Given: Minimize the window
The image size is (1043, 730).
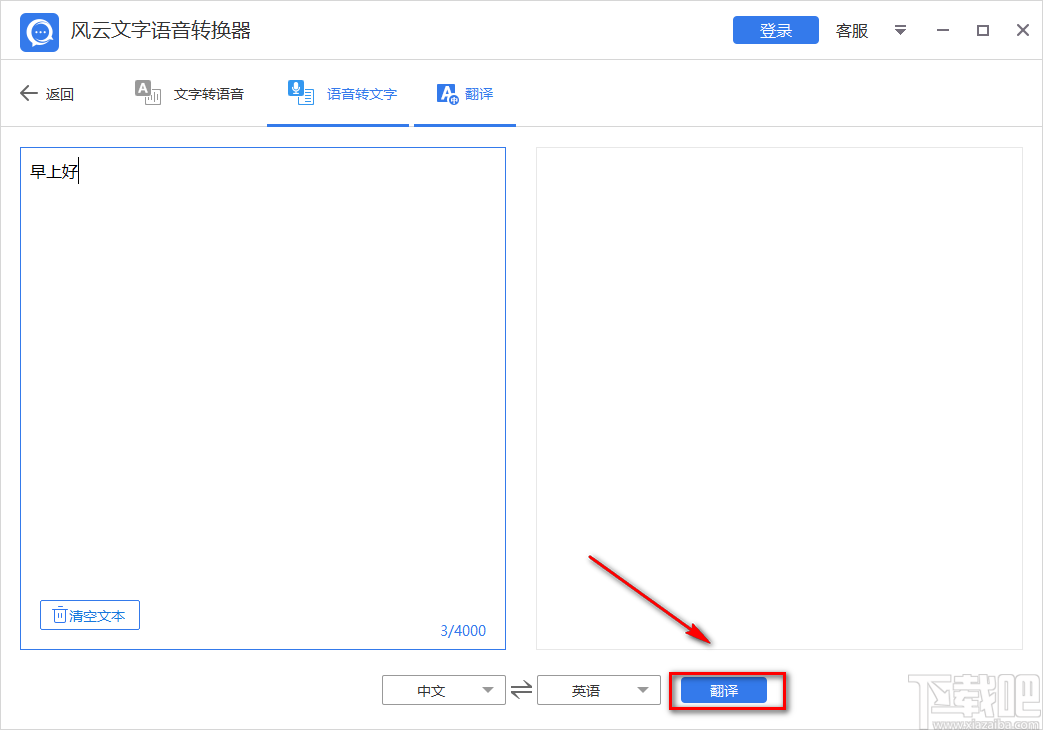Looking at the screenshot, I should click(x=943, y=31).
